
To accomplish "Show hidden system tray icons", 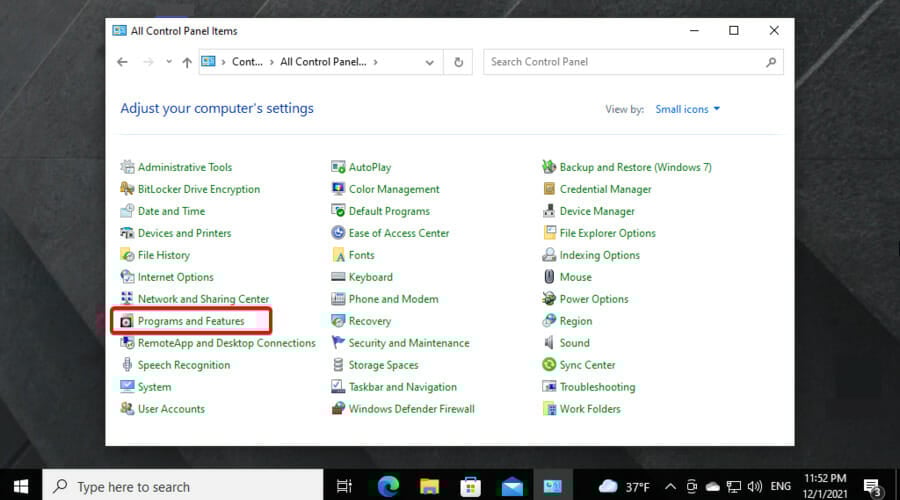I will [670, 487].
